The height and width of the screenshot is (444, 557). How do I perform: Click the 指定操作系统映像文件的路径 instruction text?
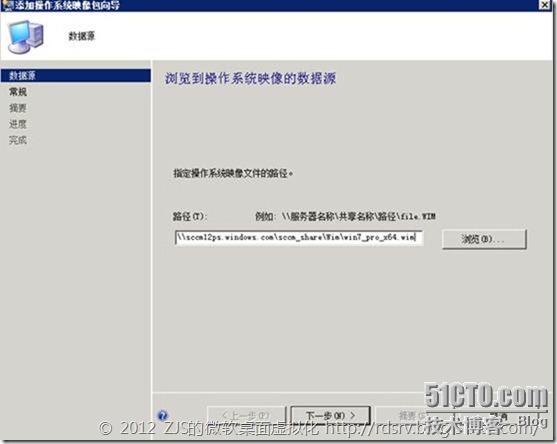tap(233, 173)
